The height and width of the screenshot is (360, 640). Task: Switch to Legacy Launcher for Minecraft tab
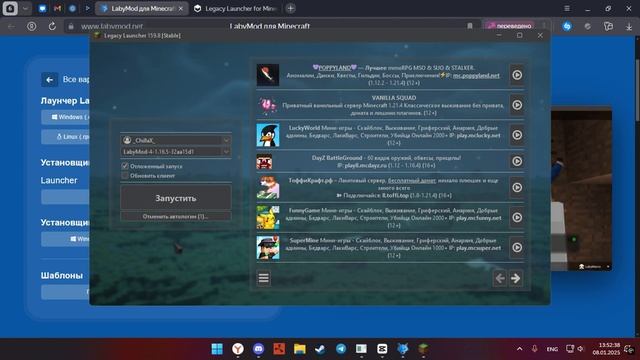(236, 8)
